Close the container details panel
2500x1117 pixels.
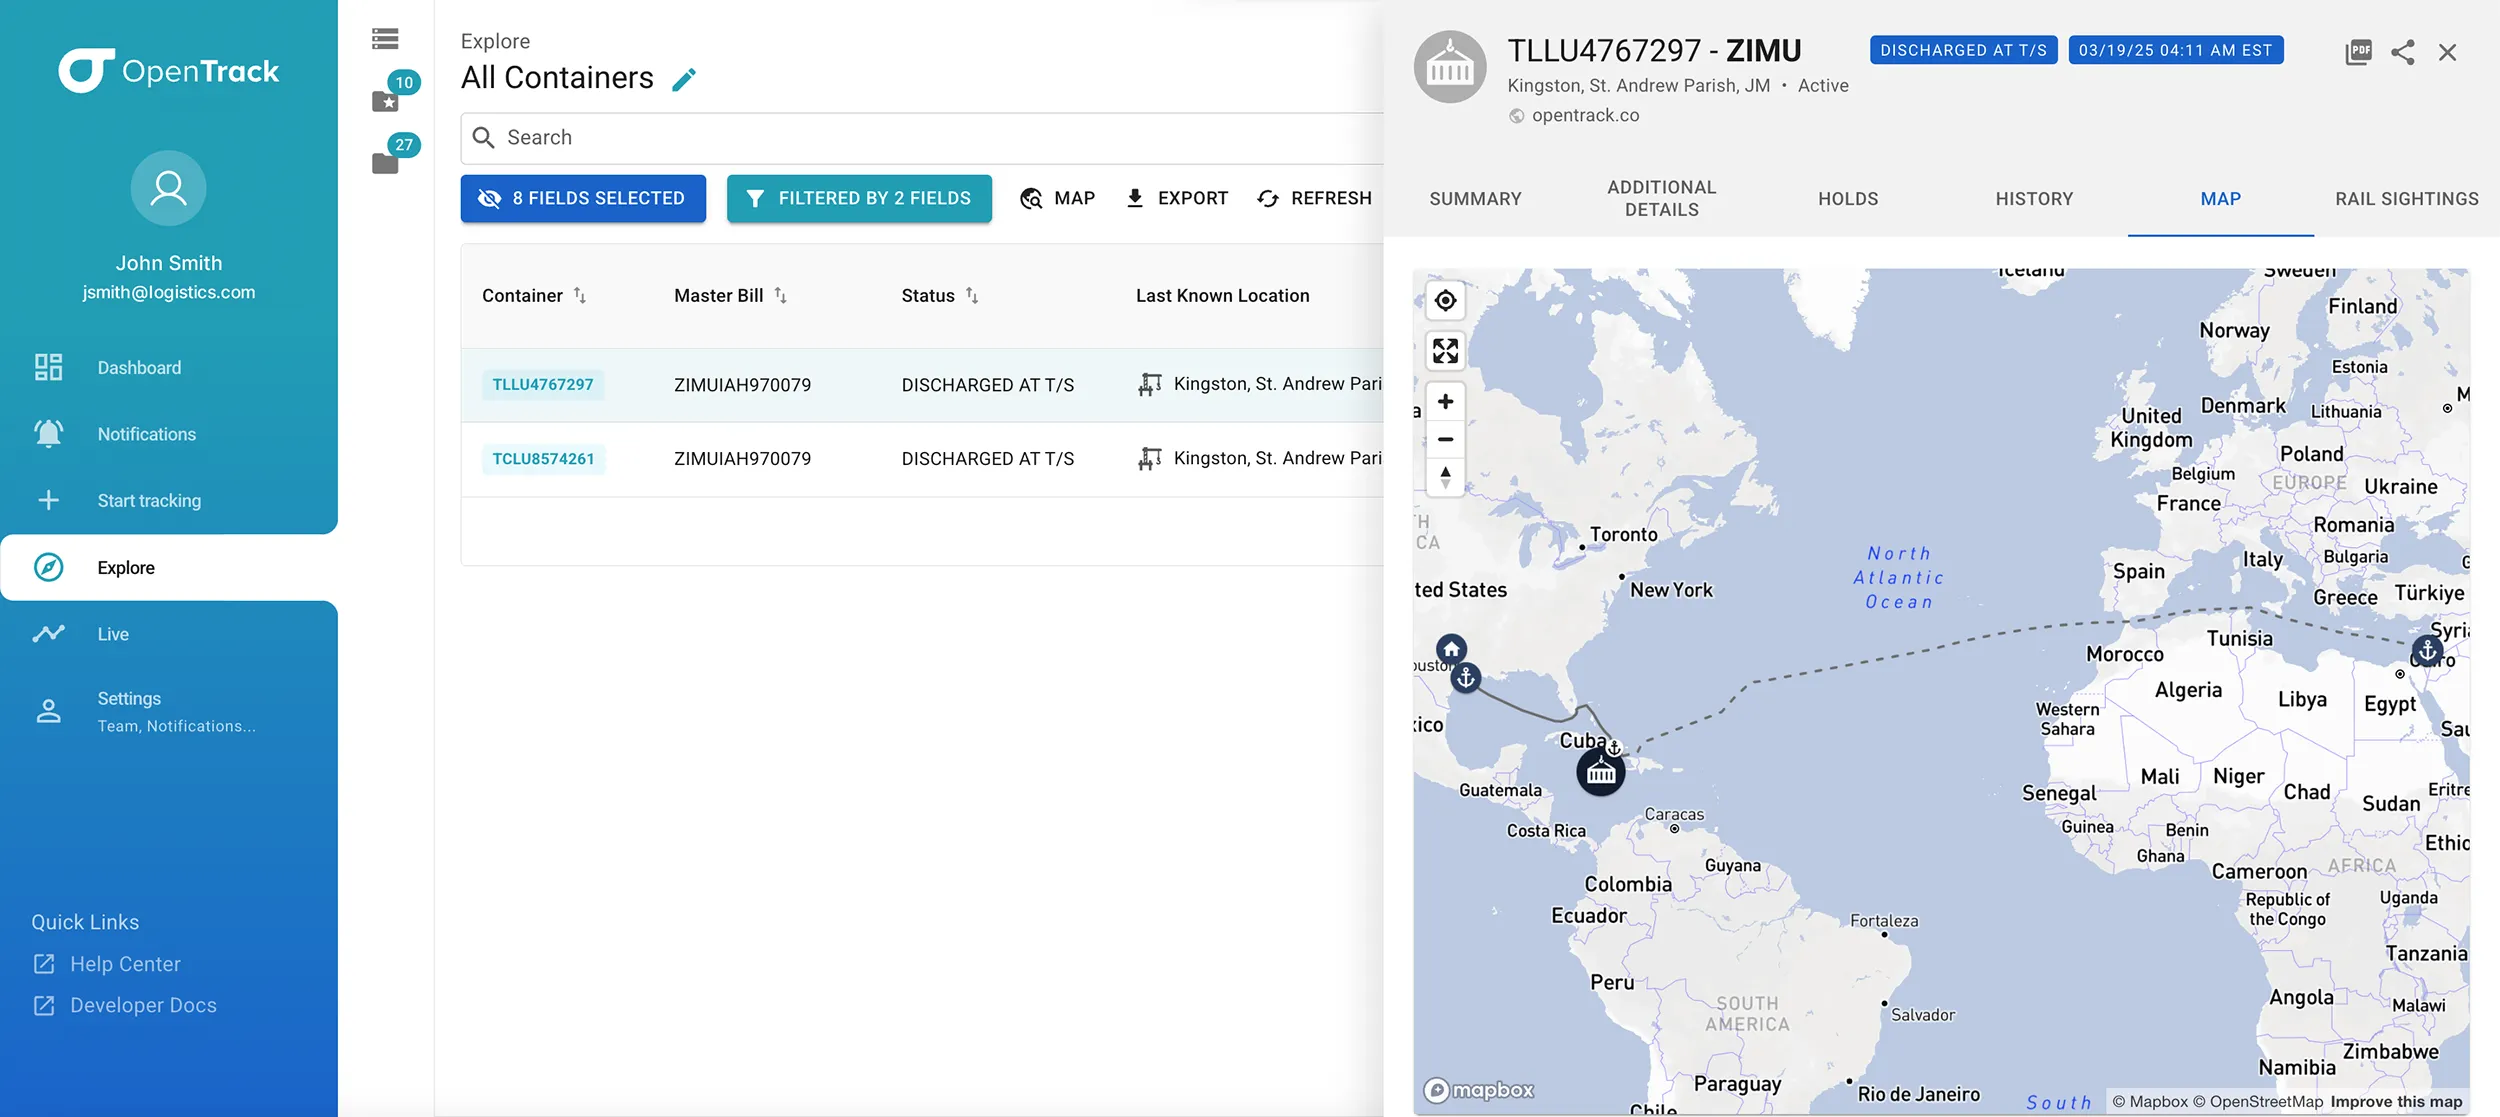tap(2447, 52)
